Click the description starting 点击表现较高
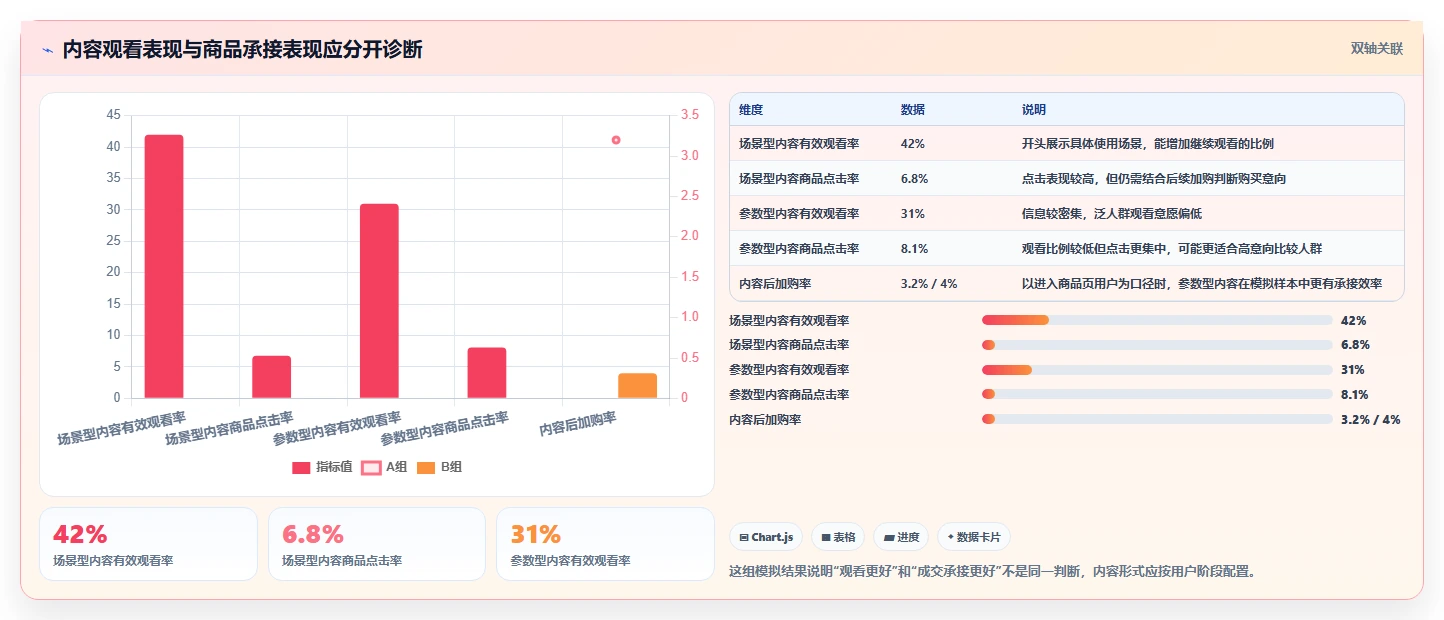Screen dimensions: 1444x620 click(1153, 179)
